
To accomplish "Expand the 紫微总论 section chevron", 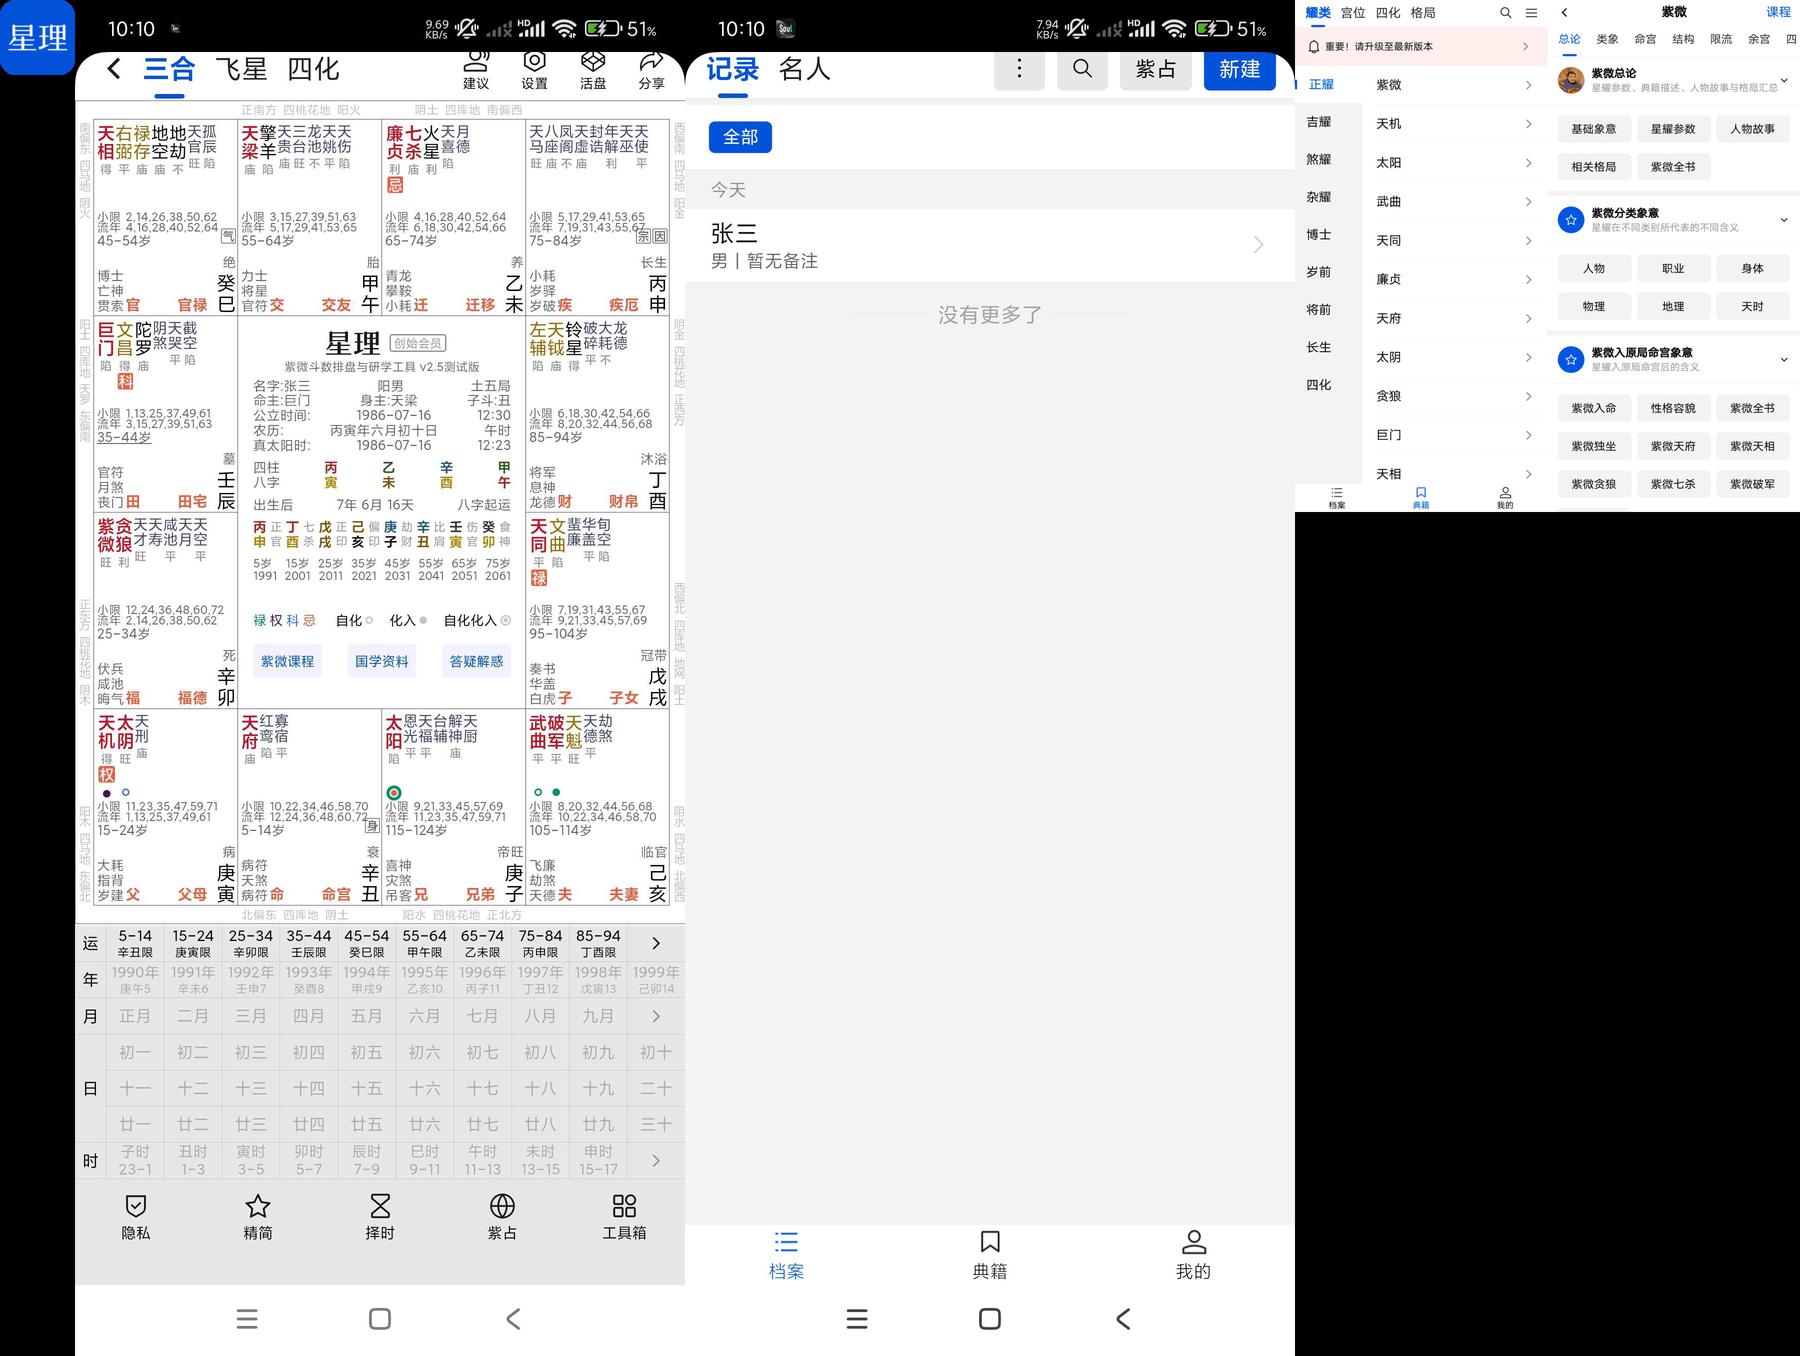I will [1783, 80].
